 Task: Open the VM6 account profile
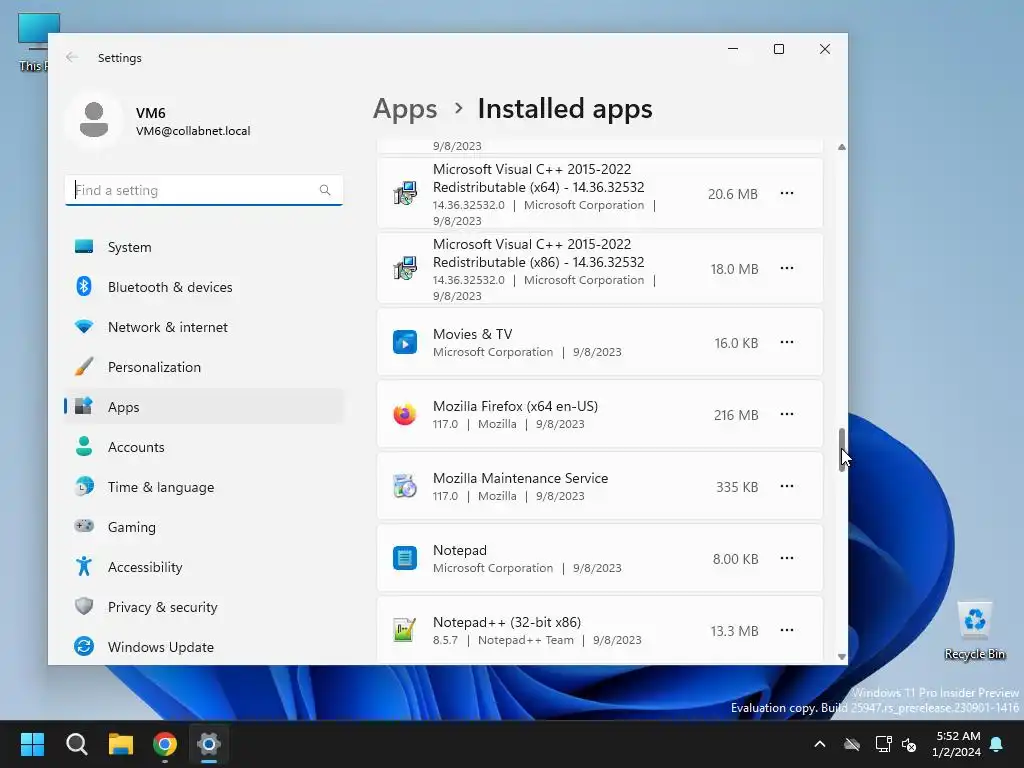(x=159, y=121)
